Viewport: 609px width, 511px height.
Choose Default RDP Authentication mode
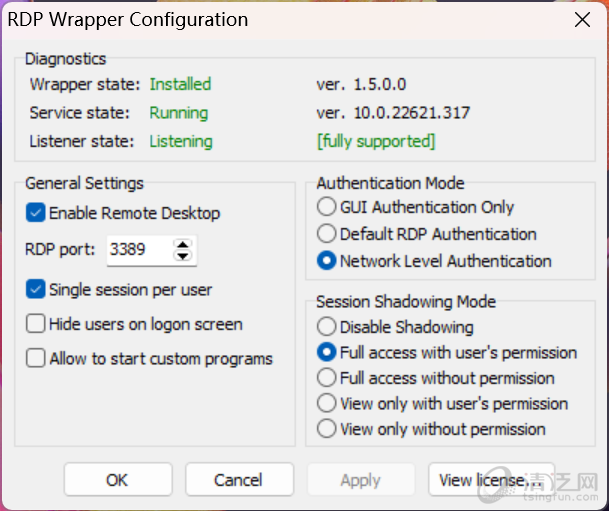point(326,234)
